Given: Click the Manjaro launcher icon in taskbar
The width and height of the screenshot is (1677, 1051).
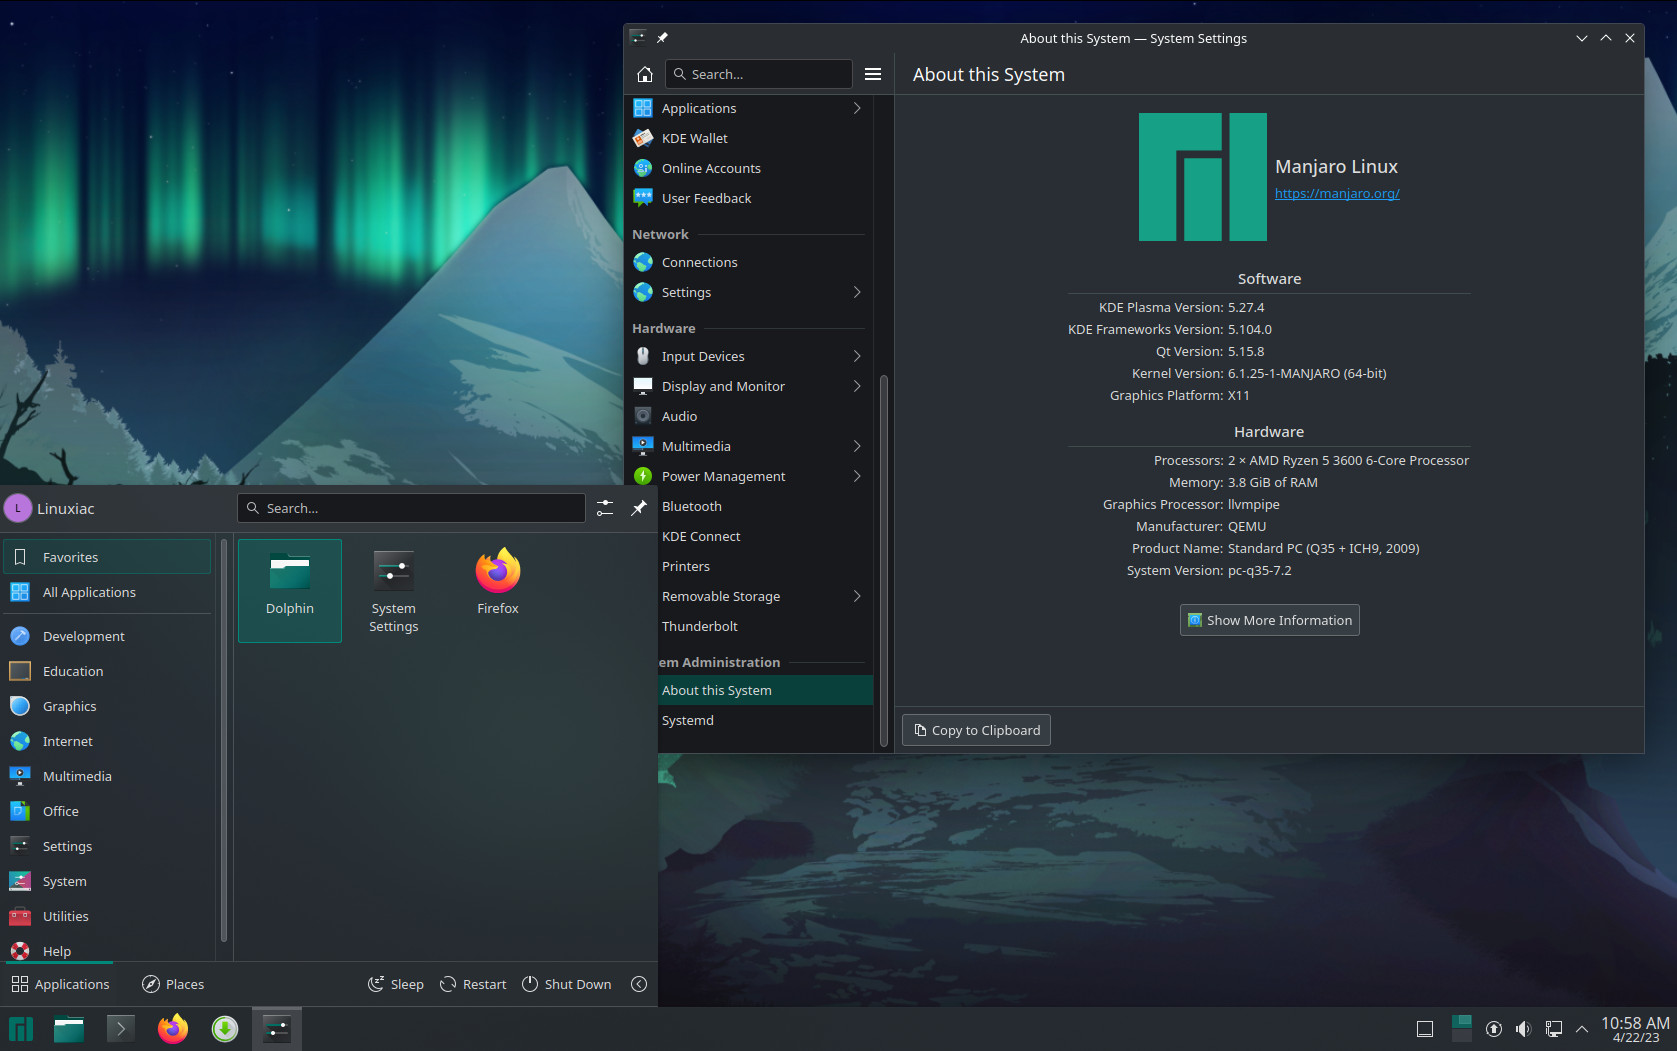Looking at the screenshot, I should pos(21,1028).
